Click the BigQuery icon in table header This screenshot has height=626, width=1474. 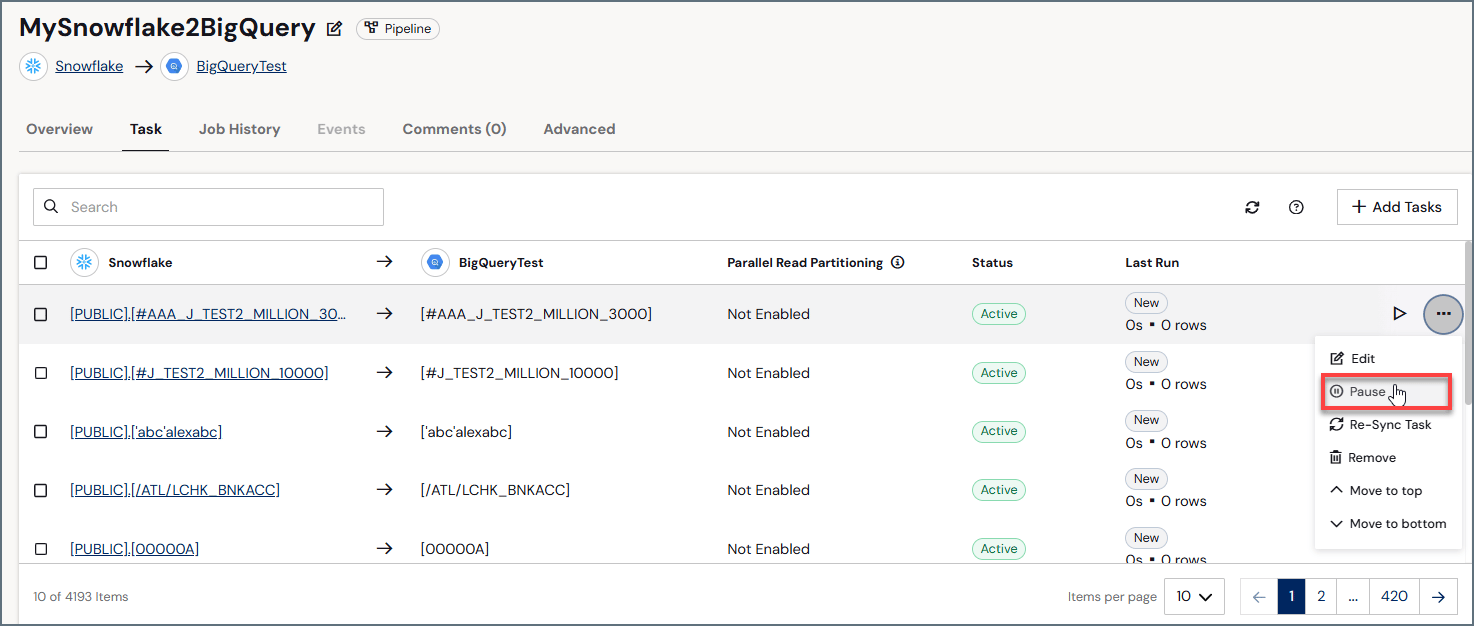point(435,262)
